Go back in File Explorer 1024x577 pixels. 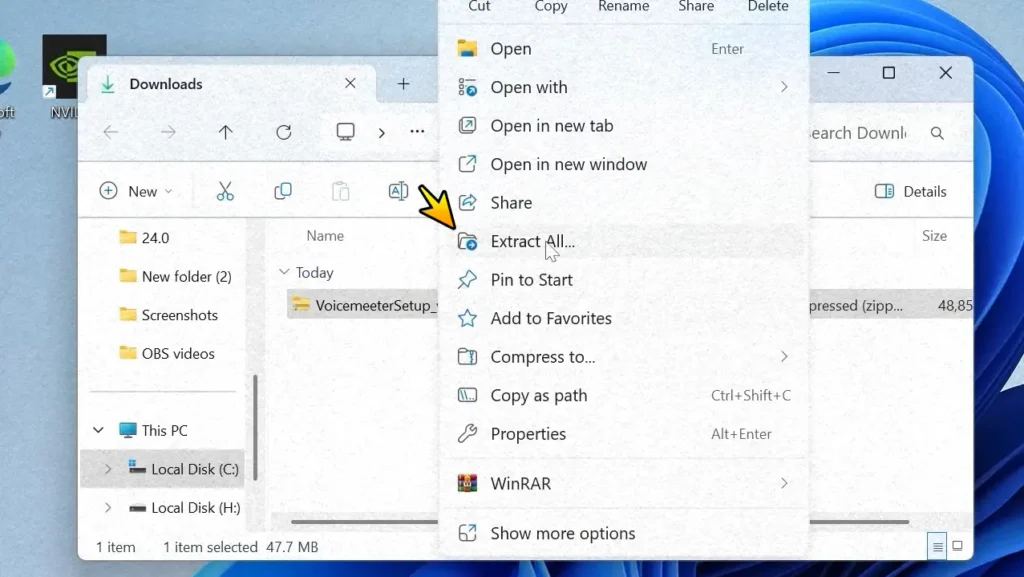tap(111, 133)
